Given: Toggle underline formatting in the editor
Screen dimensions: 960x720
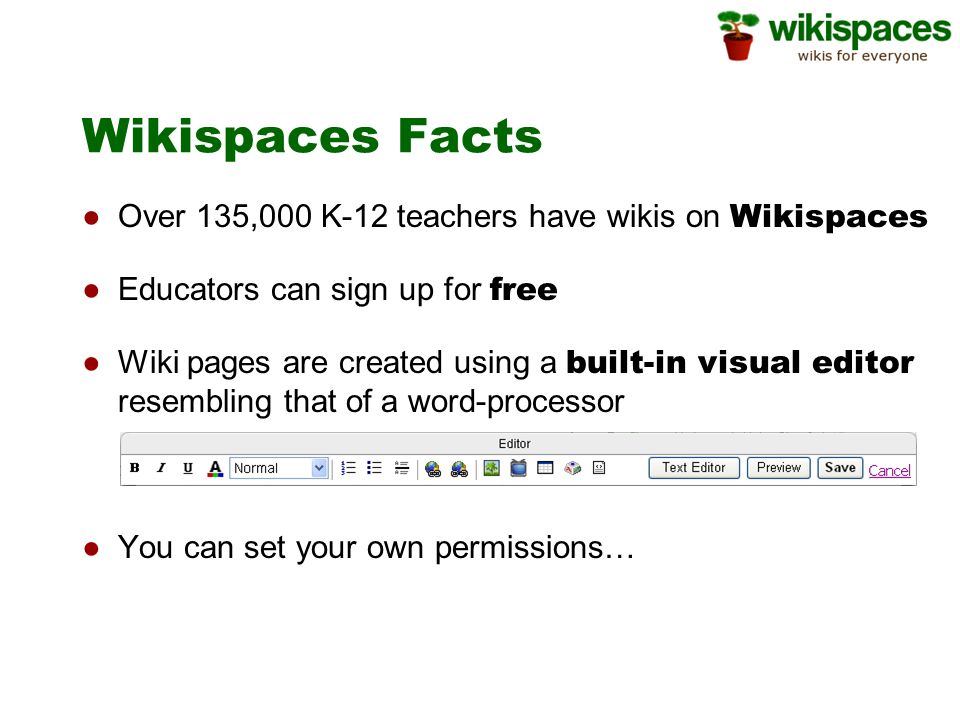Looking at the screenshot, I should click(188, 468).
